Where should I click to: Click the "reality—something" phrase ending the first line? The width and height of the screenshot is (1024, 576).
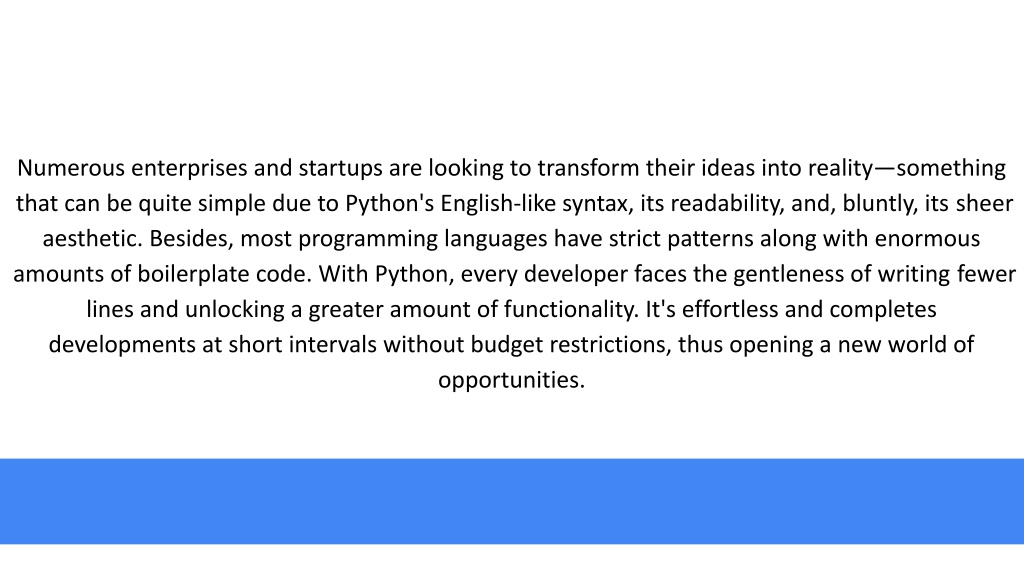tap(906, 168)
